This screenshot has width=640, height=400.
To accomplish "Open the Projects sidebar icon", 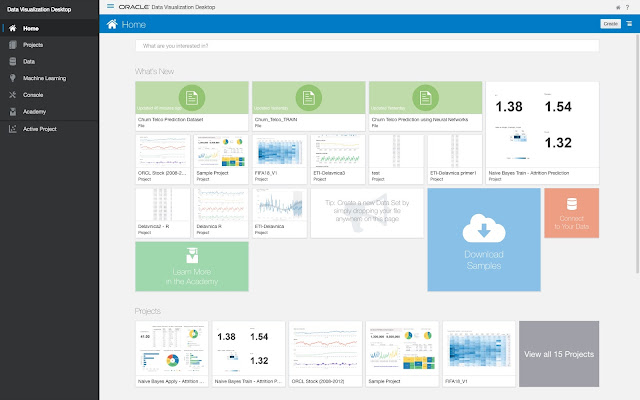I will (x=13, y=45).
